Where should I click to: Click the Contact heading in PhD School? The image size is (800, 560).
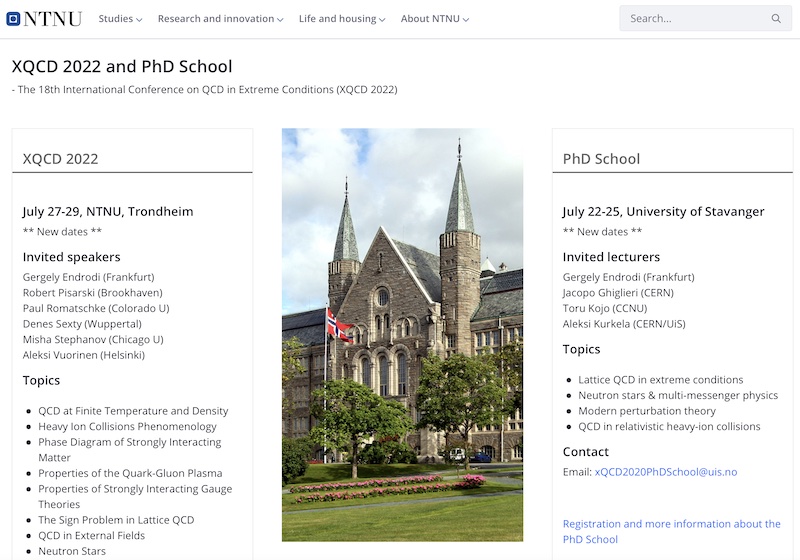(586, 452)
